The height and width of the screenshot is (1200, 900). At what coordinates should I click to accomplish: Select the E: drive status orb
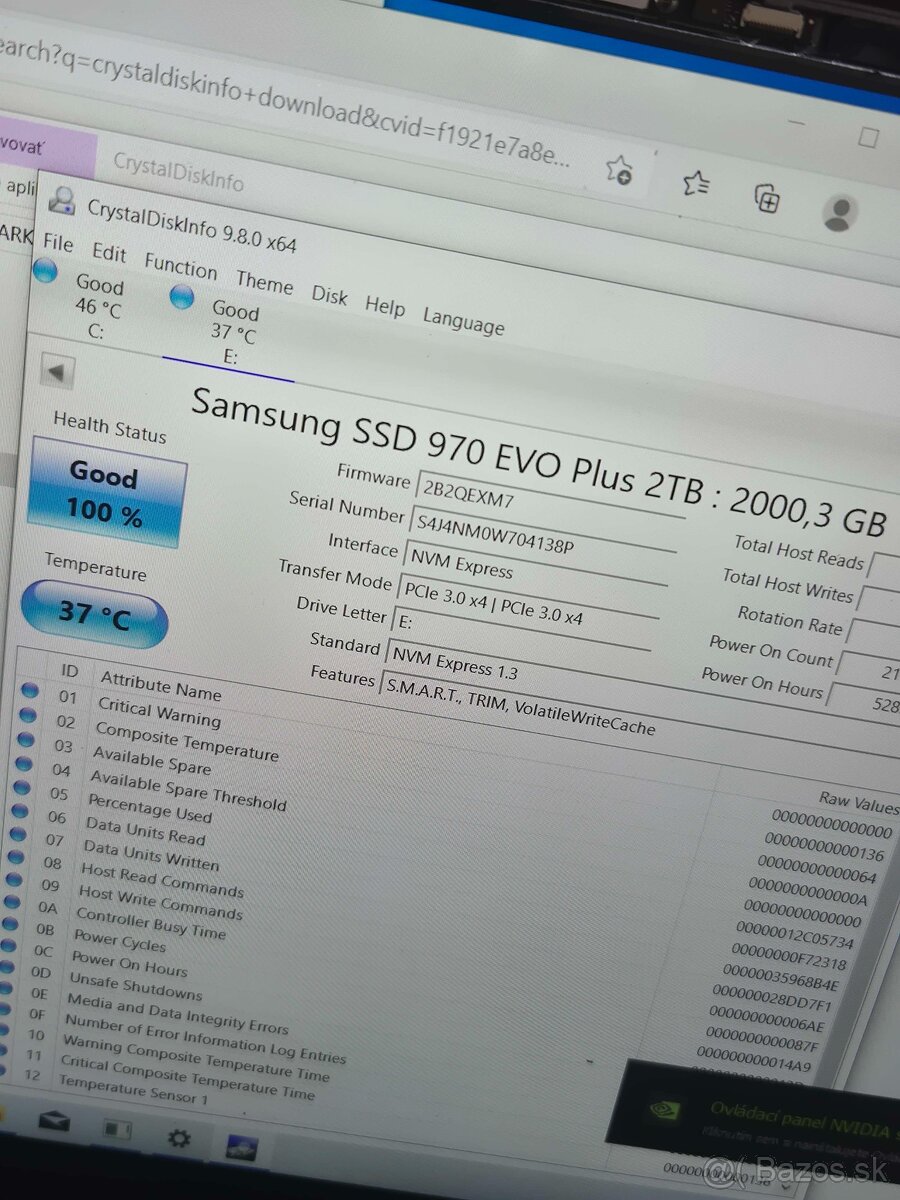click(181, 297)
